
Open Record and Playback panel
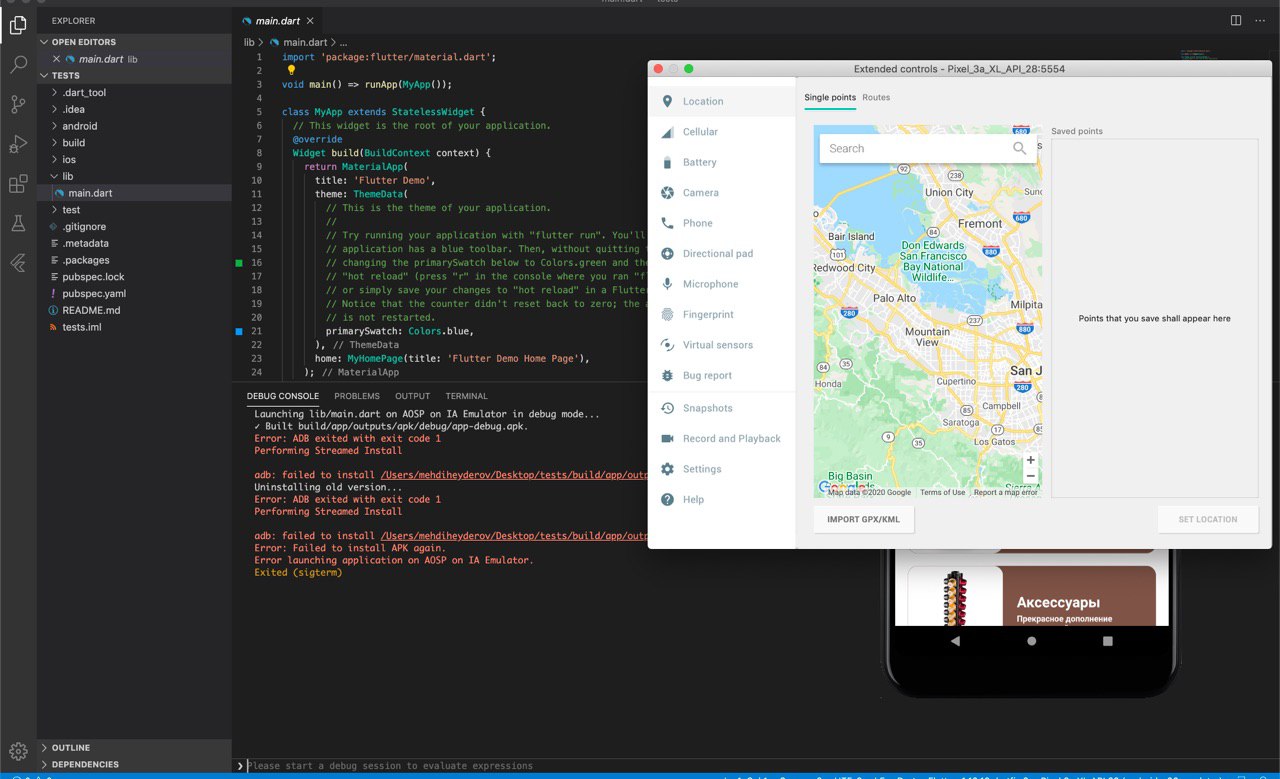(722, 439)
